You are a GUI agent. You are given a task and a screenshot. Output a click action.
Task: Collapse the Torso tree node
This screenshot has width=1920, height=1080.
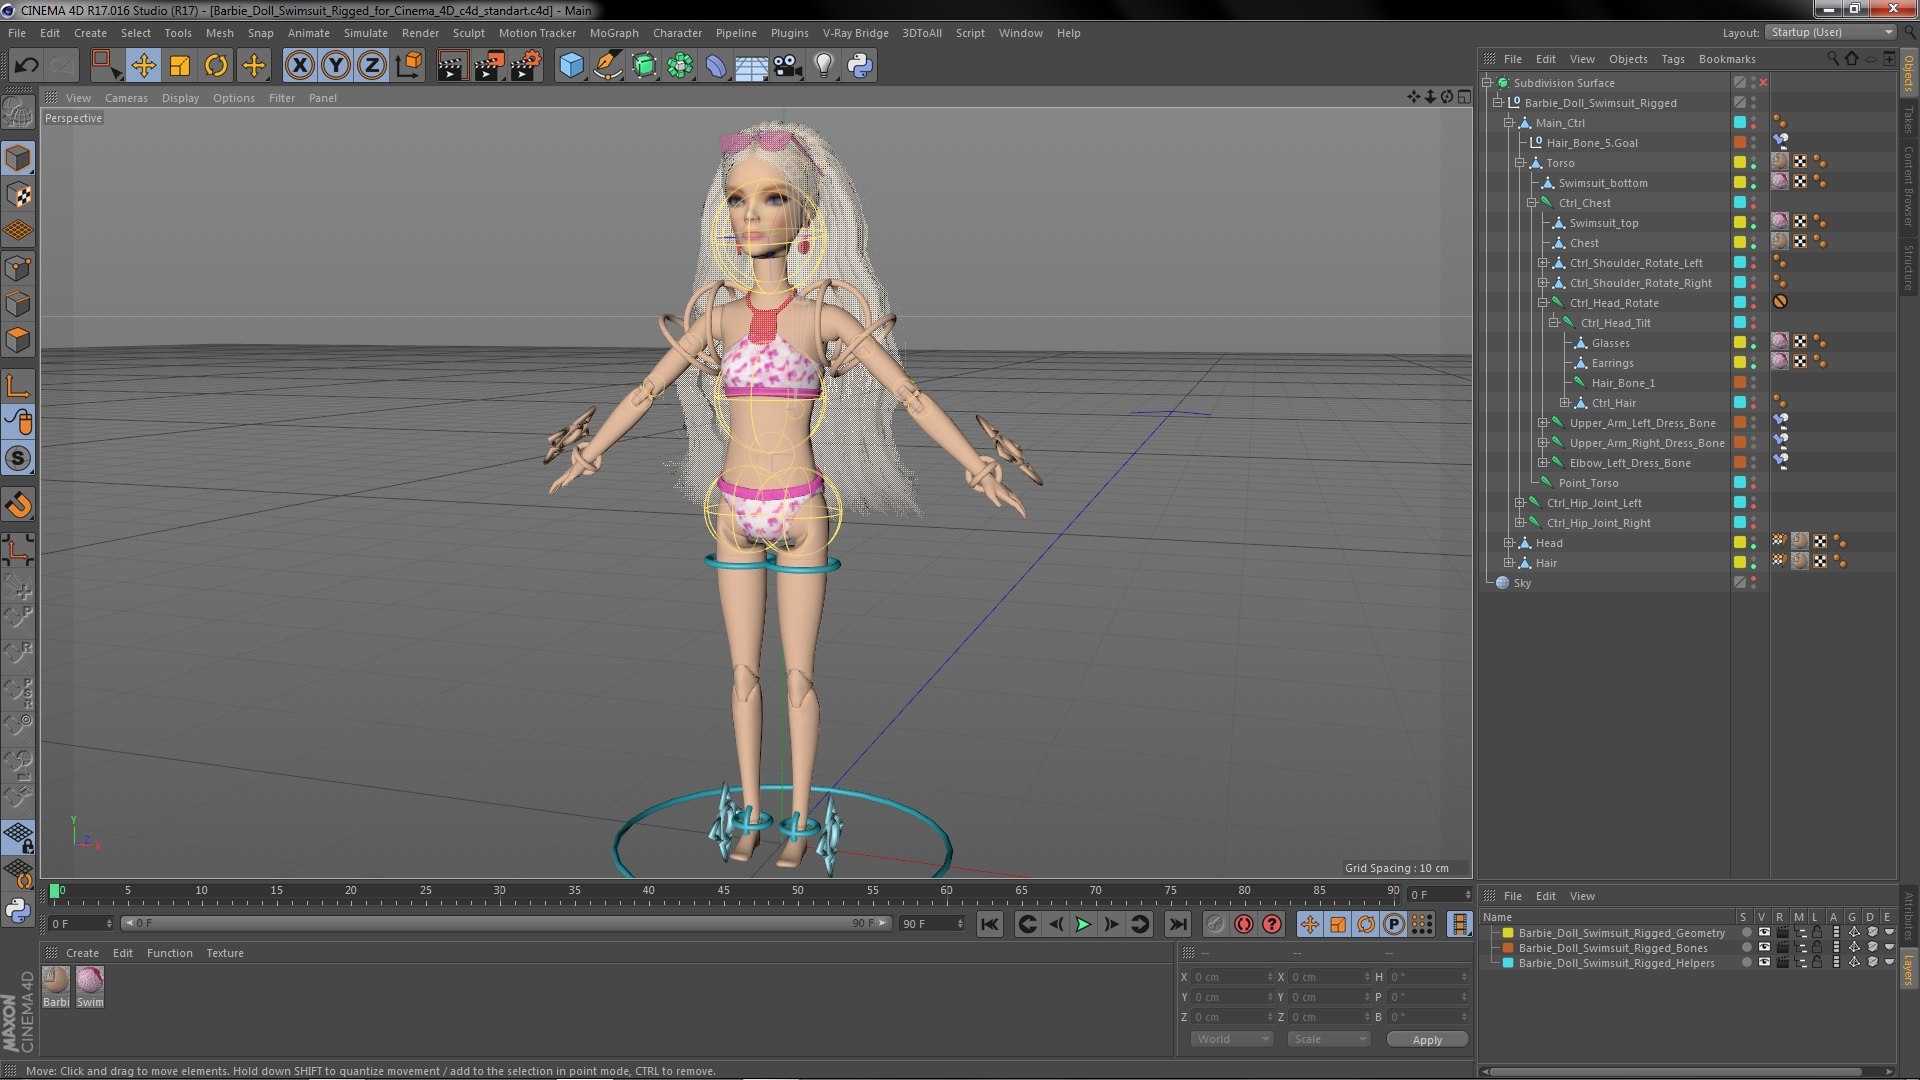[1519, 163]
